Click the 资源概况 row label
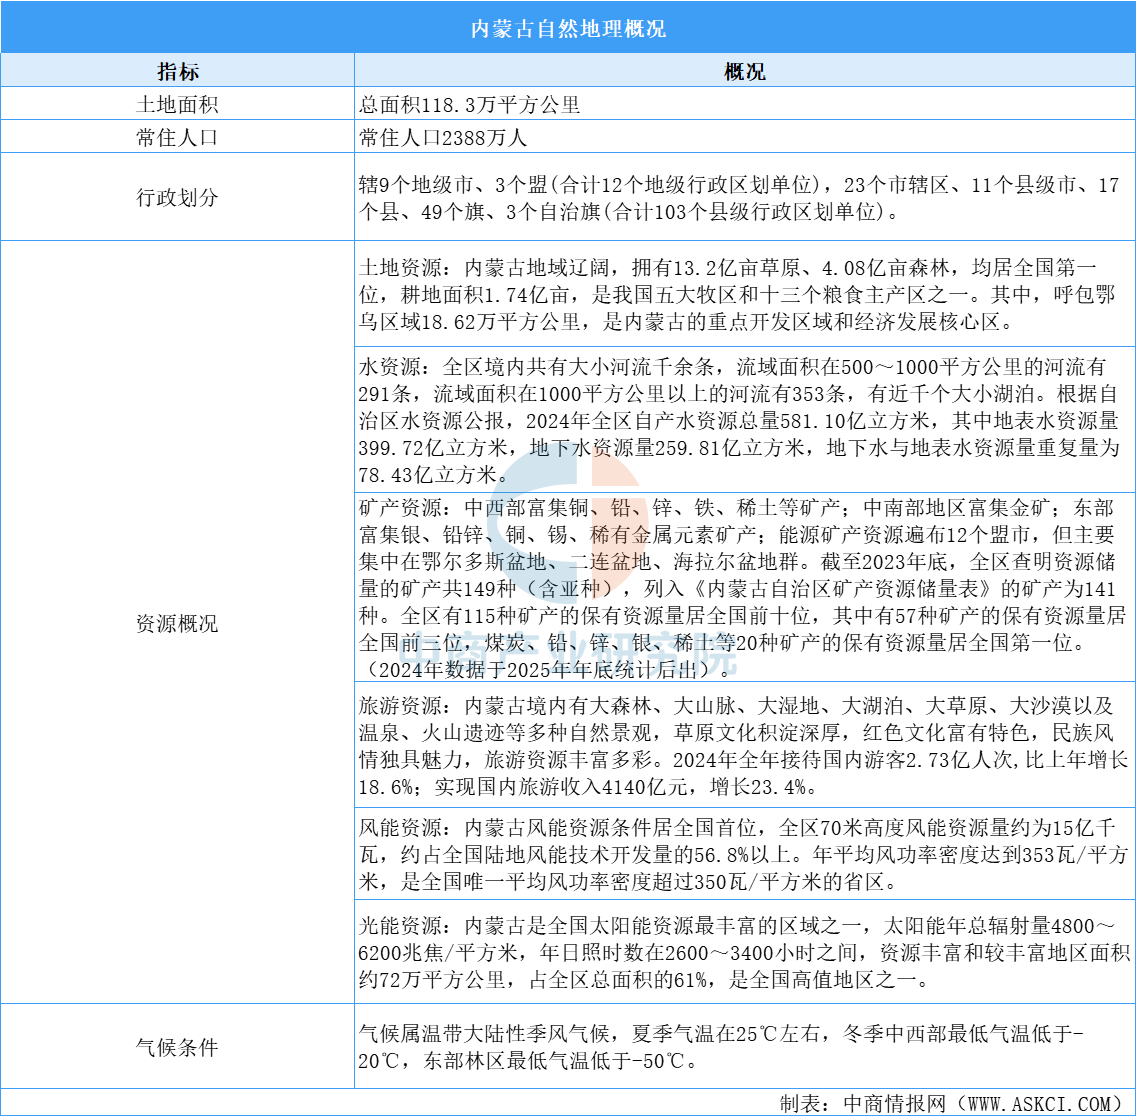This screenshot has width=1136, height=1116. [x=177, y=624]
